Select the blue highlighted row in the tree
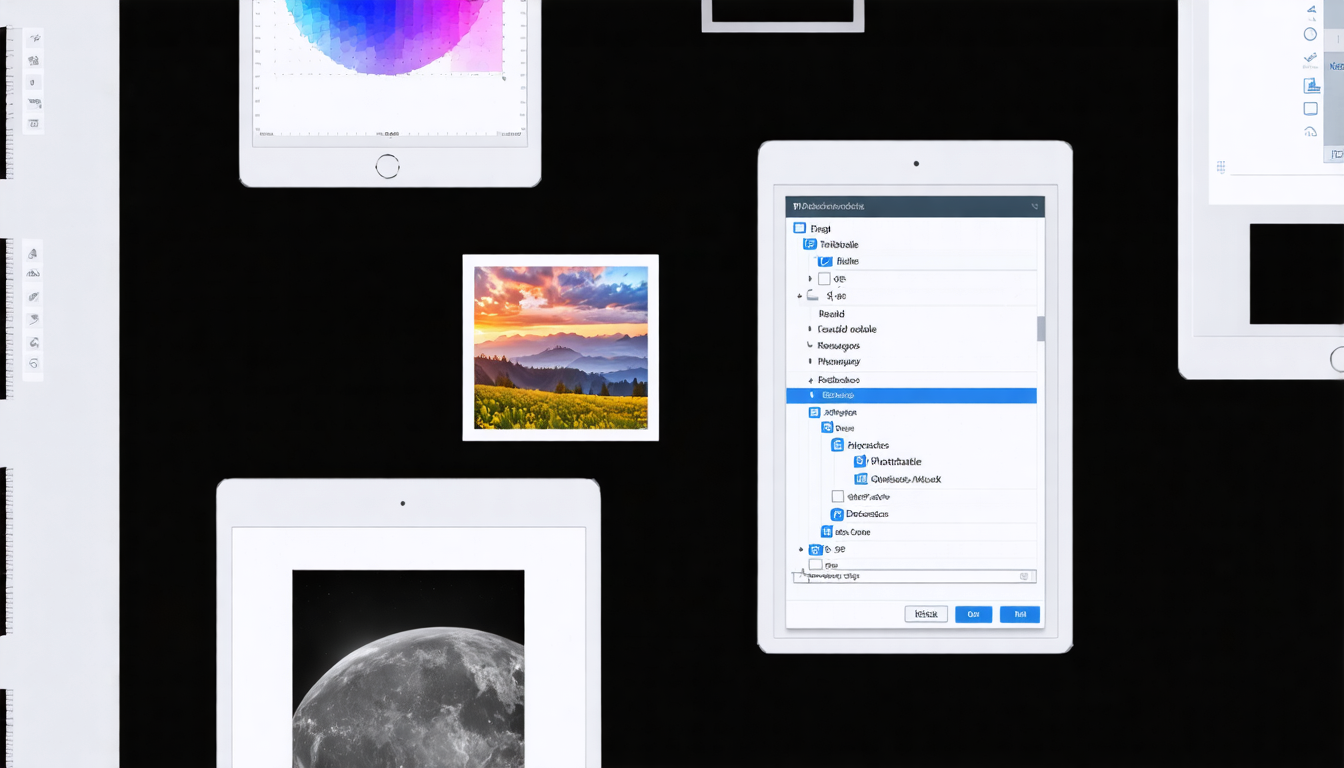 coord(911,396)
